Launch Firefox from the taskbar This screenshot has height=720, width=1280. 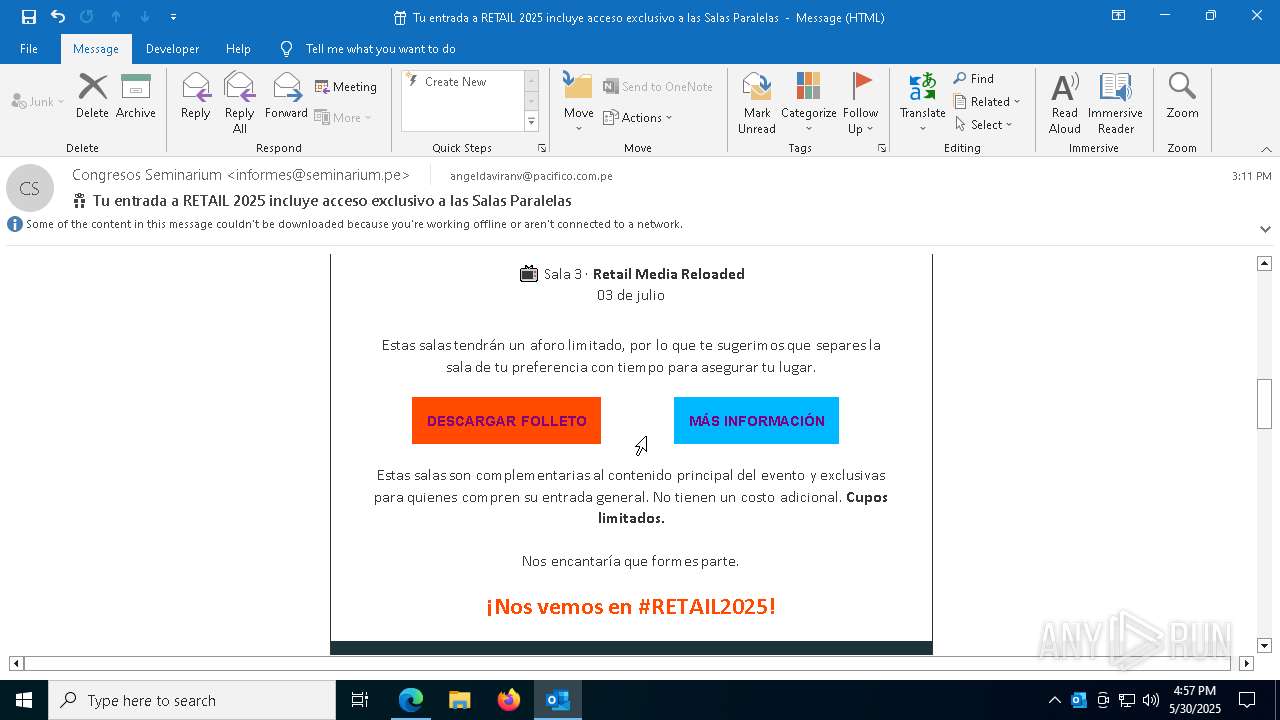(509, 700)
